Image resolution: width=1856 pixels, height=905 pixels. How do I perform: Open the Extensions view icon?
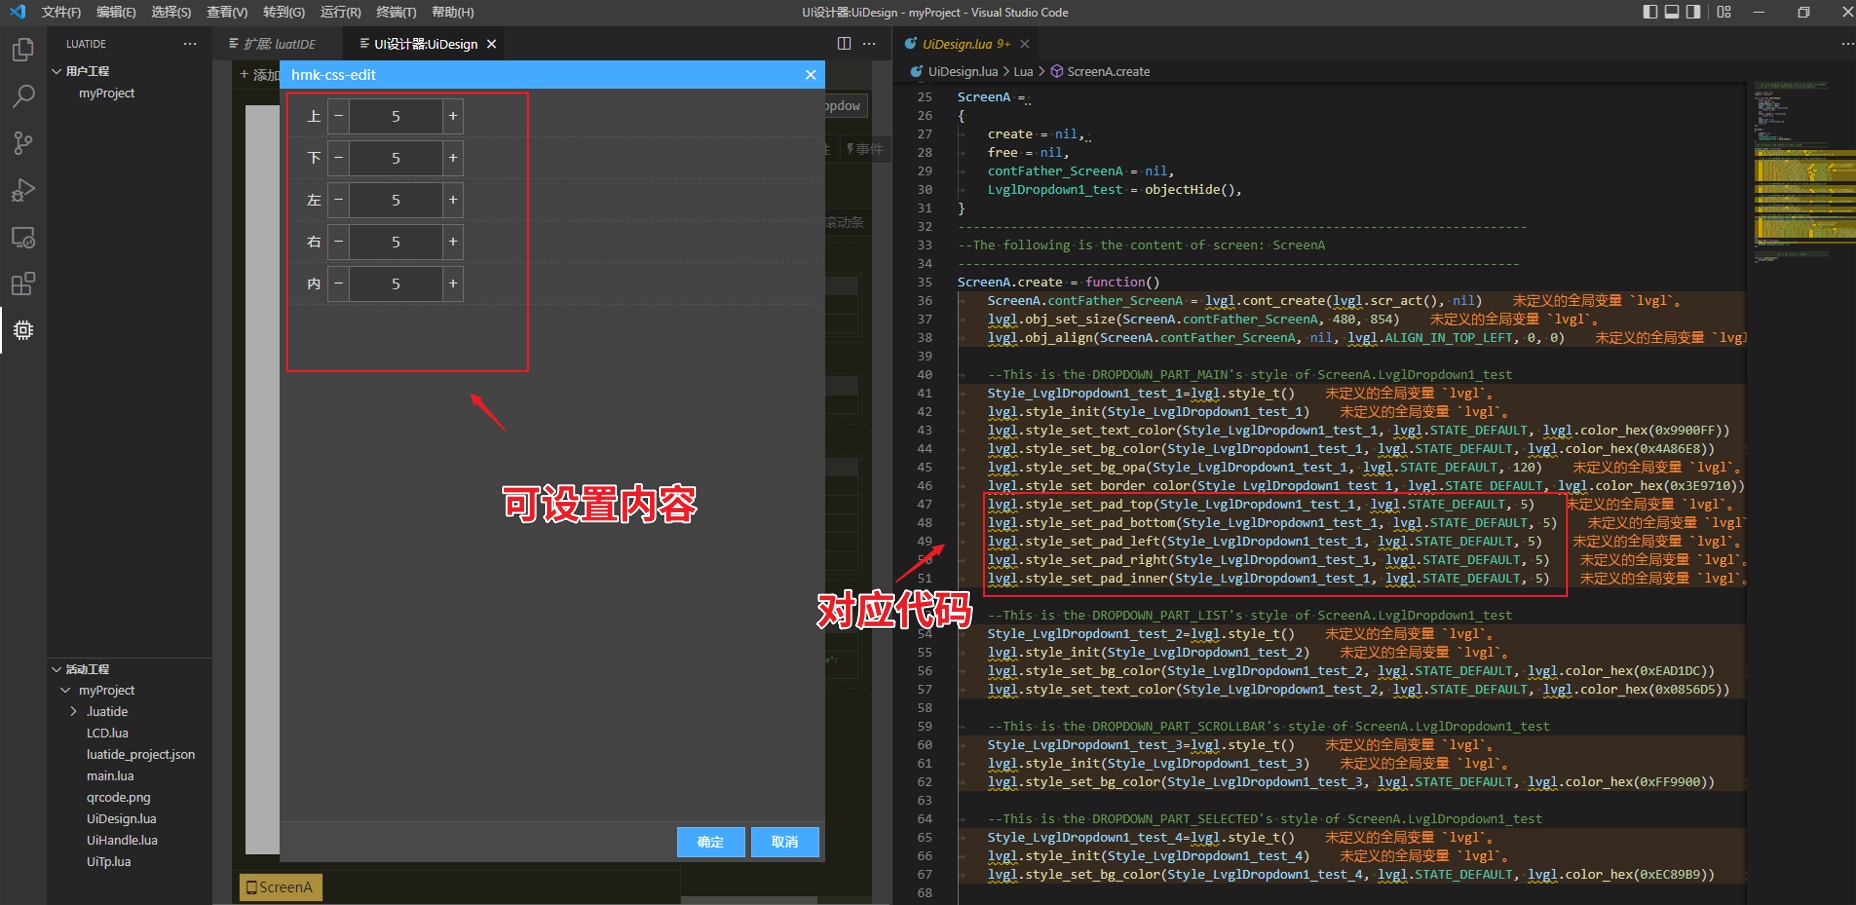pos(23,284)
